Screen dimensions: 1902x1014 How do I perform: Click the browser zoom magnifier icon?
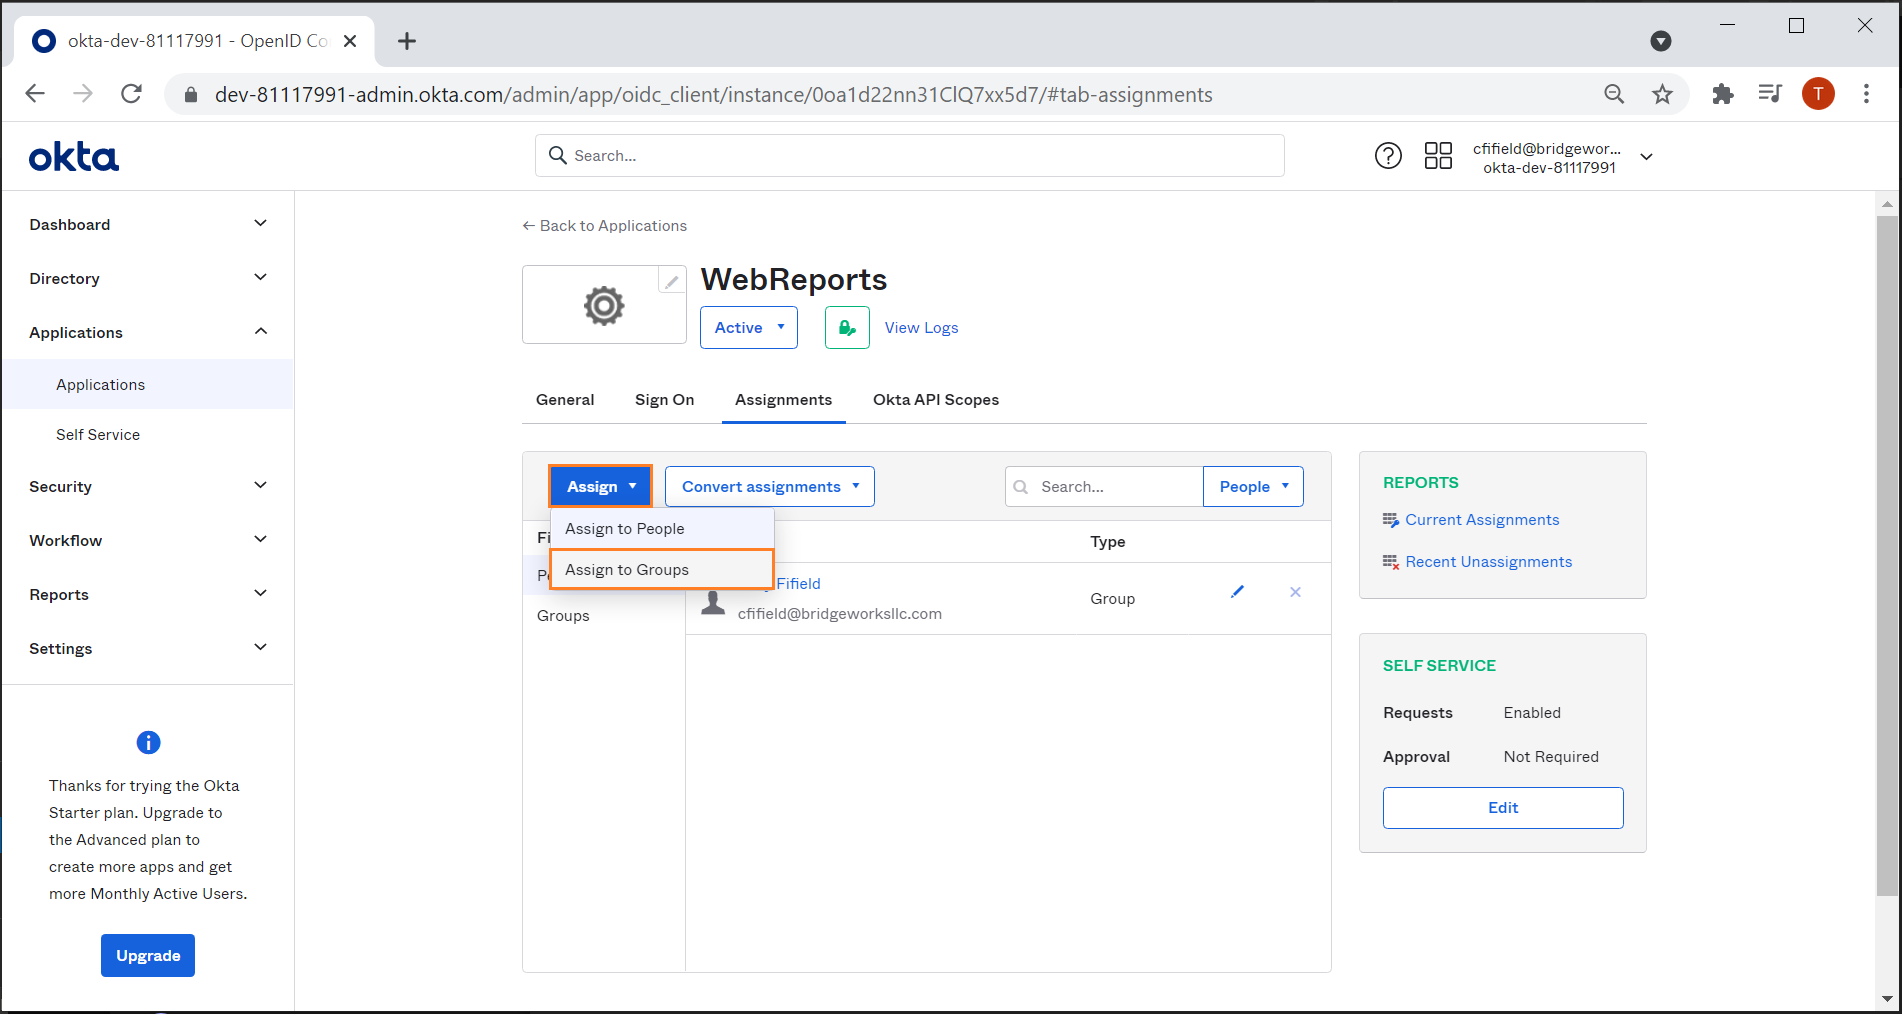point(1614,94)
